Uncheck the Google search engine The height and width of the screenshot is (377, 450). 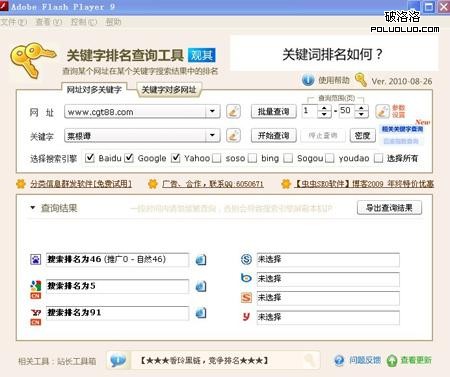[129, 158]
